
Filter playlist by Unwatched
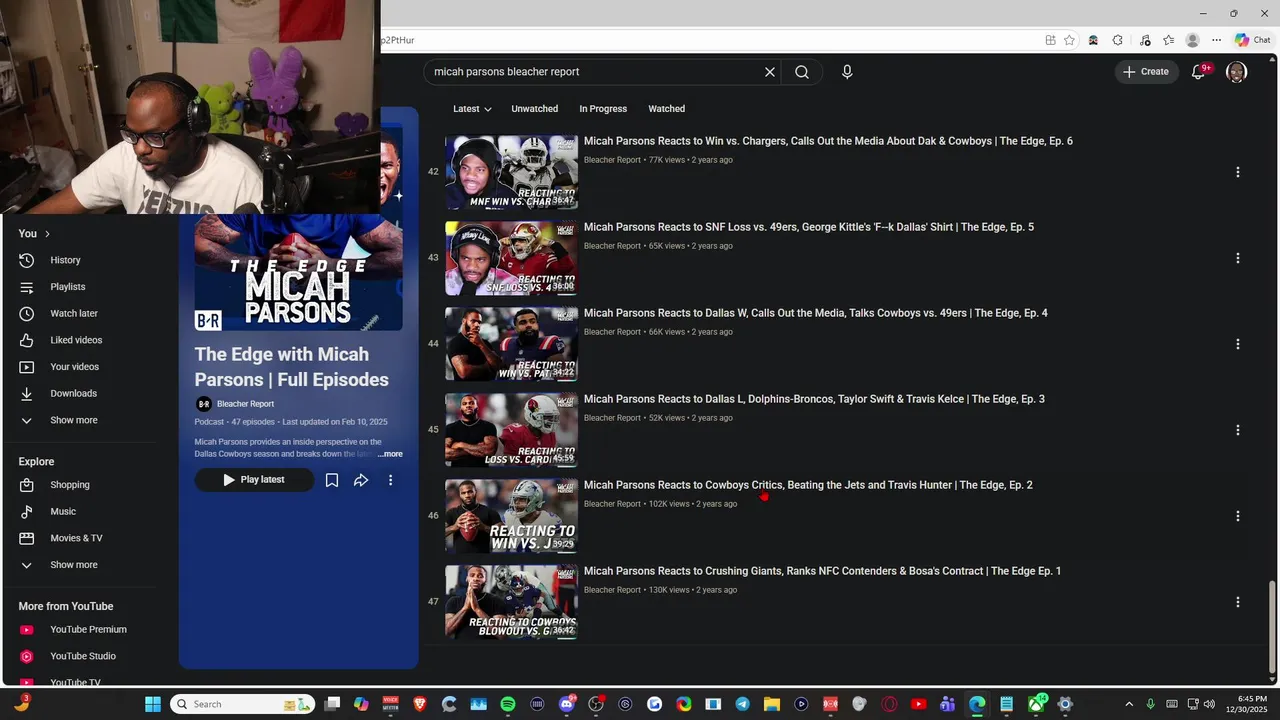click(x=535, y=109)
